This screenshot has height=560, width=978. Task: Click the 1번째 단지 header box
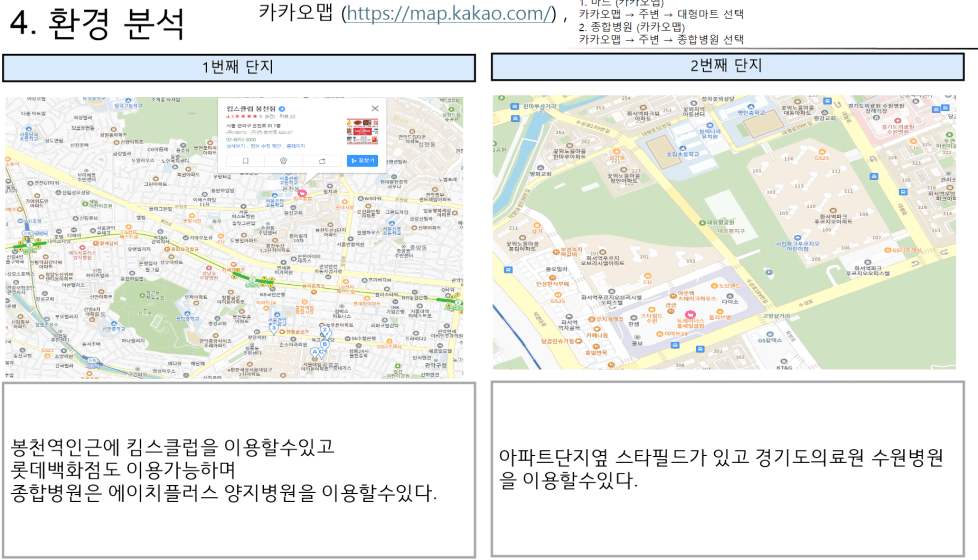coord(239,67)
